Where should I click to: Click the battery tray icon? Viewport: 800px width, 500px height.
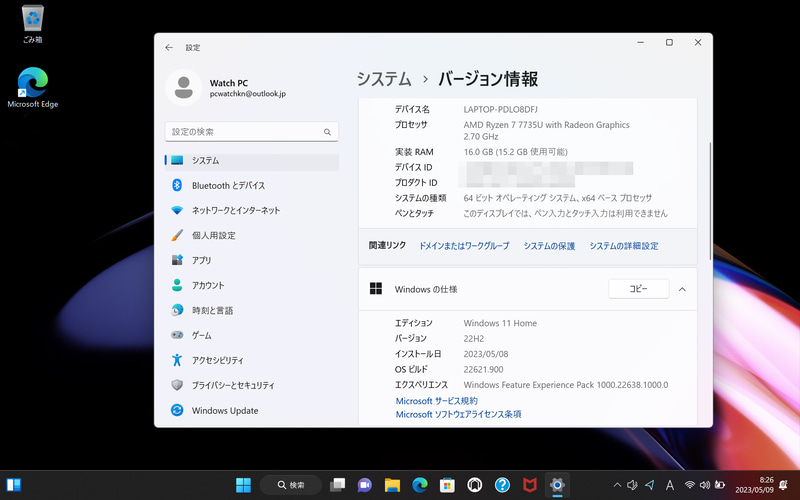(x=720, y=485)
